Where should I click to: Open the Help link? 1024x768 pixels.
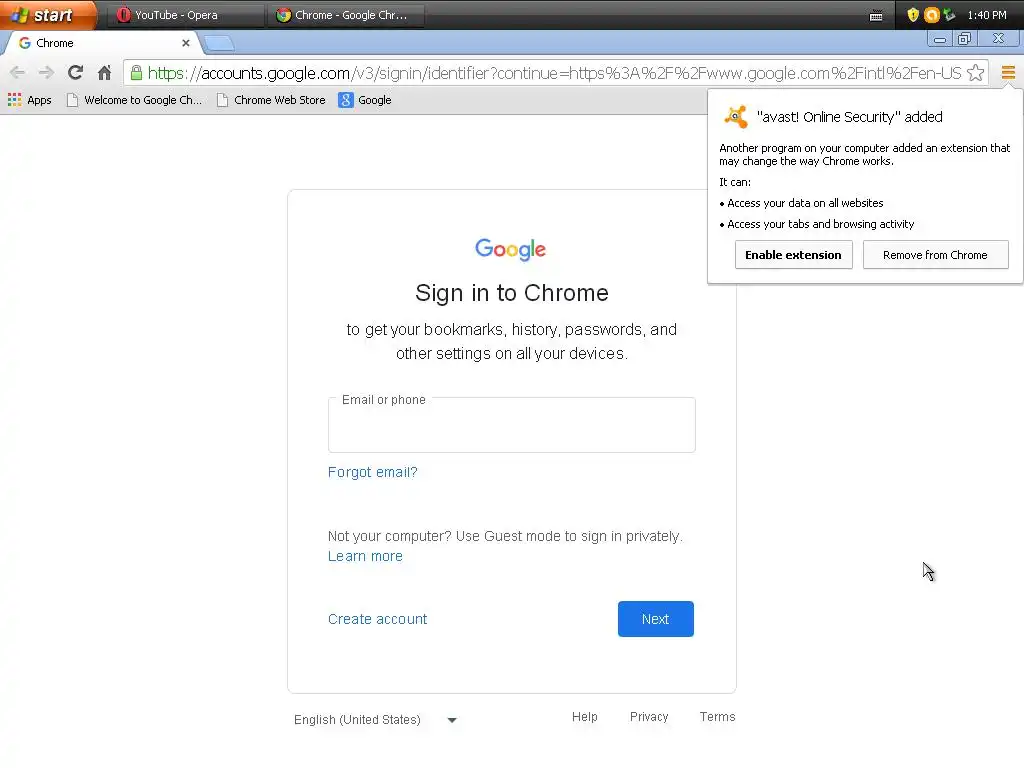[x=584, y=717]
